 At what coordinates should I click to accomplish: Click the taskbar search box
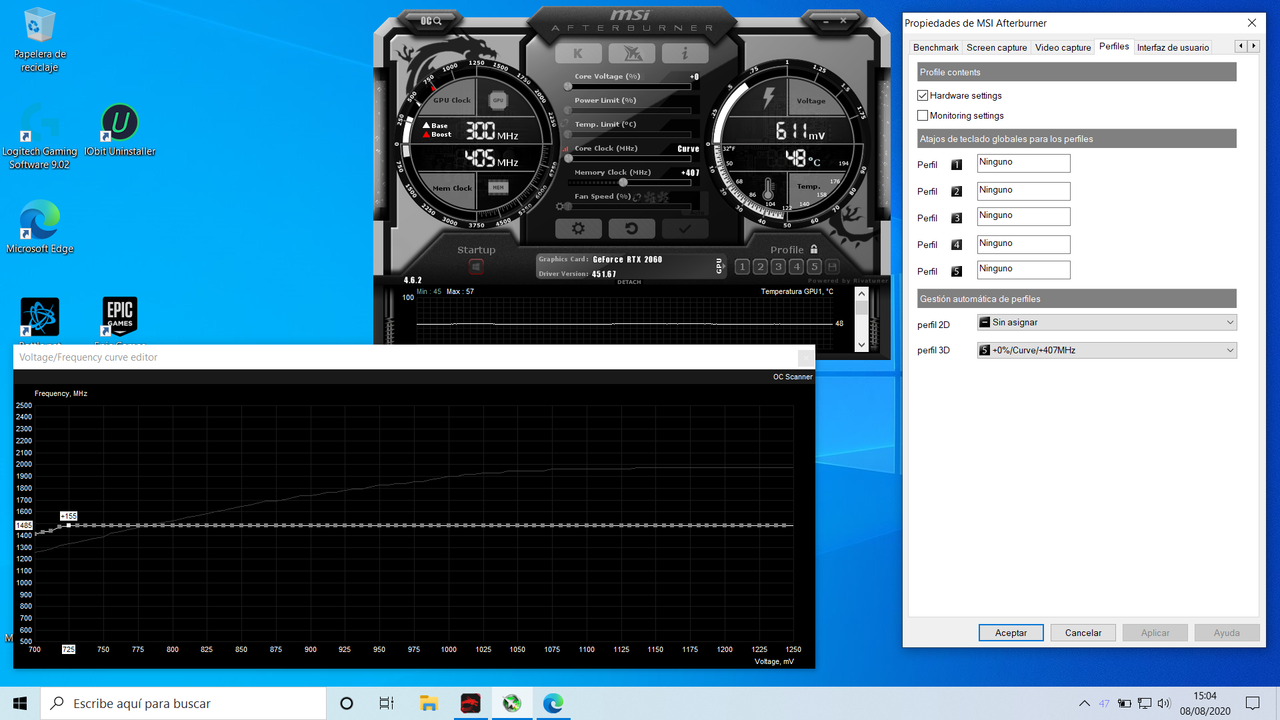[182, 703]
